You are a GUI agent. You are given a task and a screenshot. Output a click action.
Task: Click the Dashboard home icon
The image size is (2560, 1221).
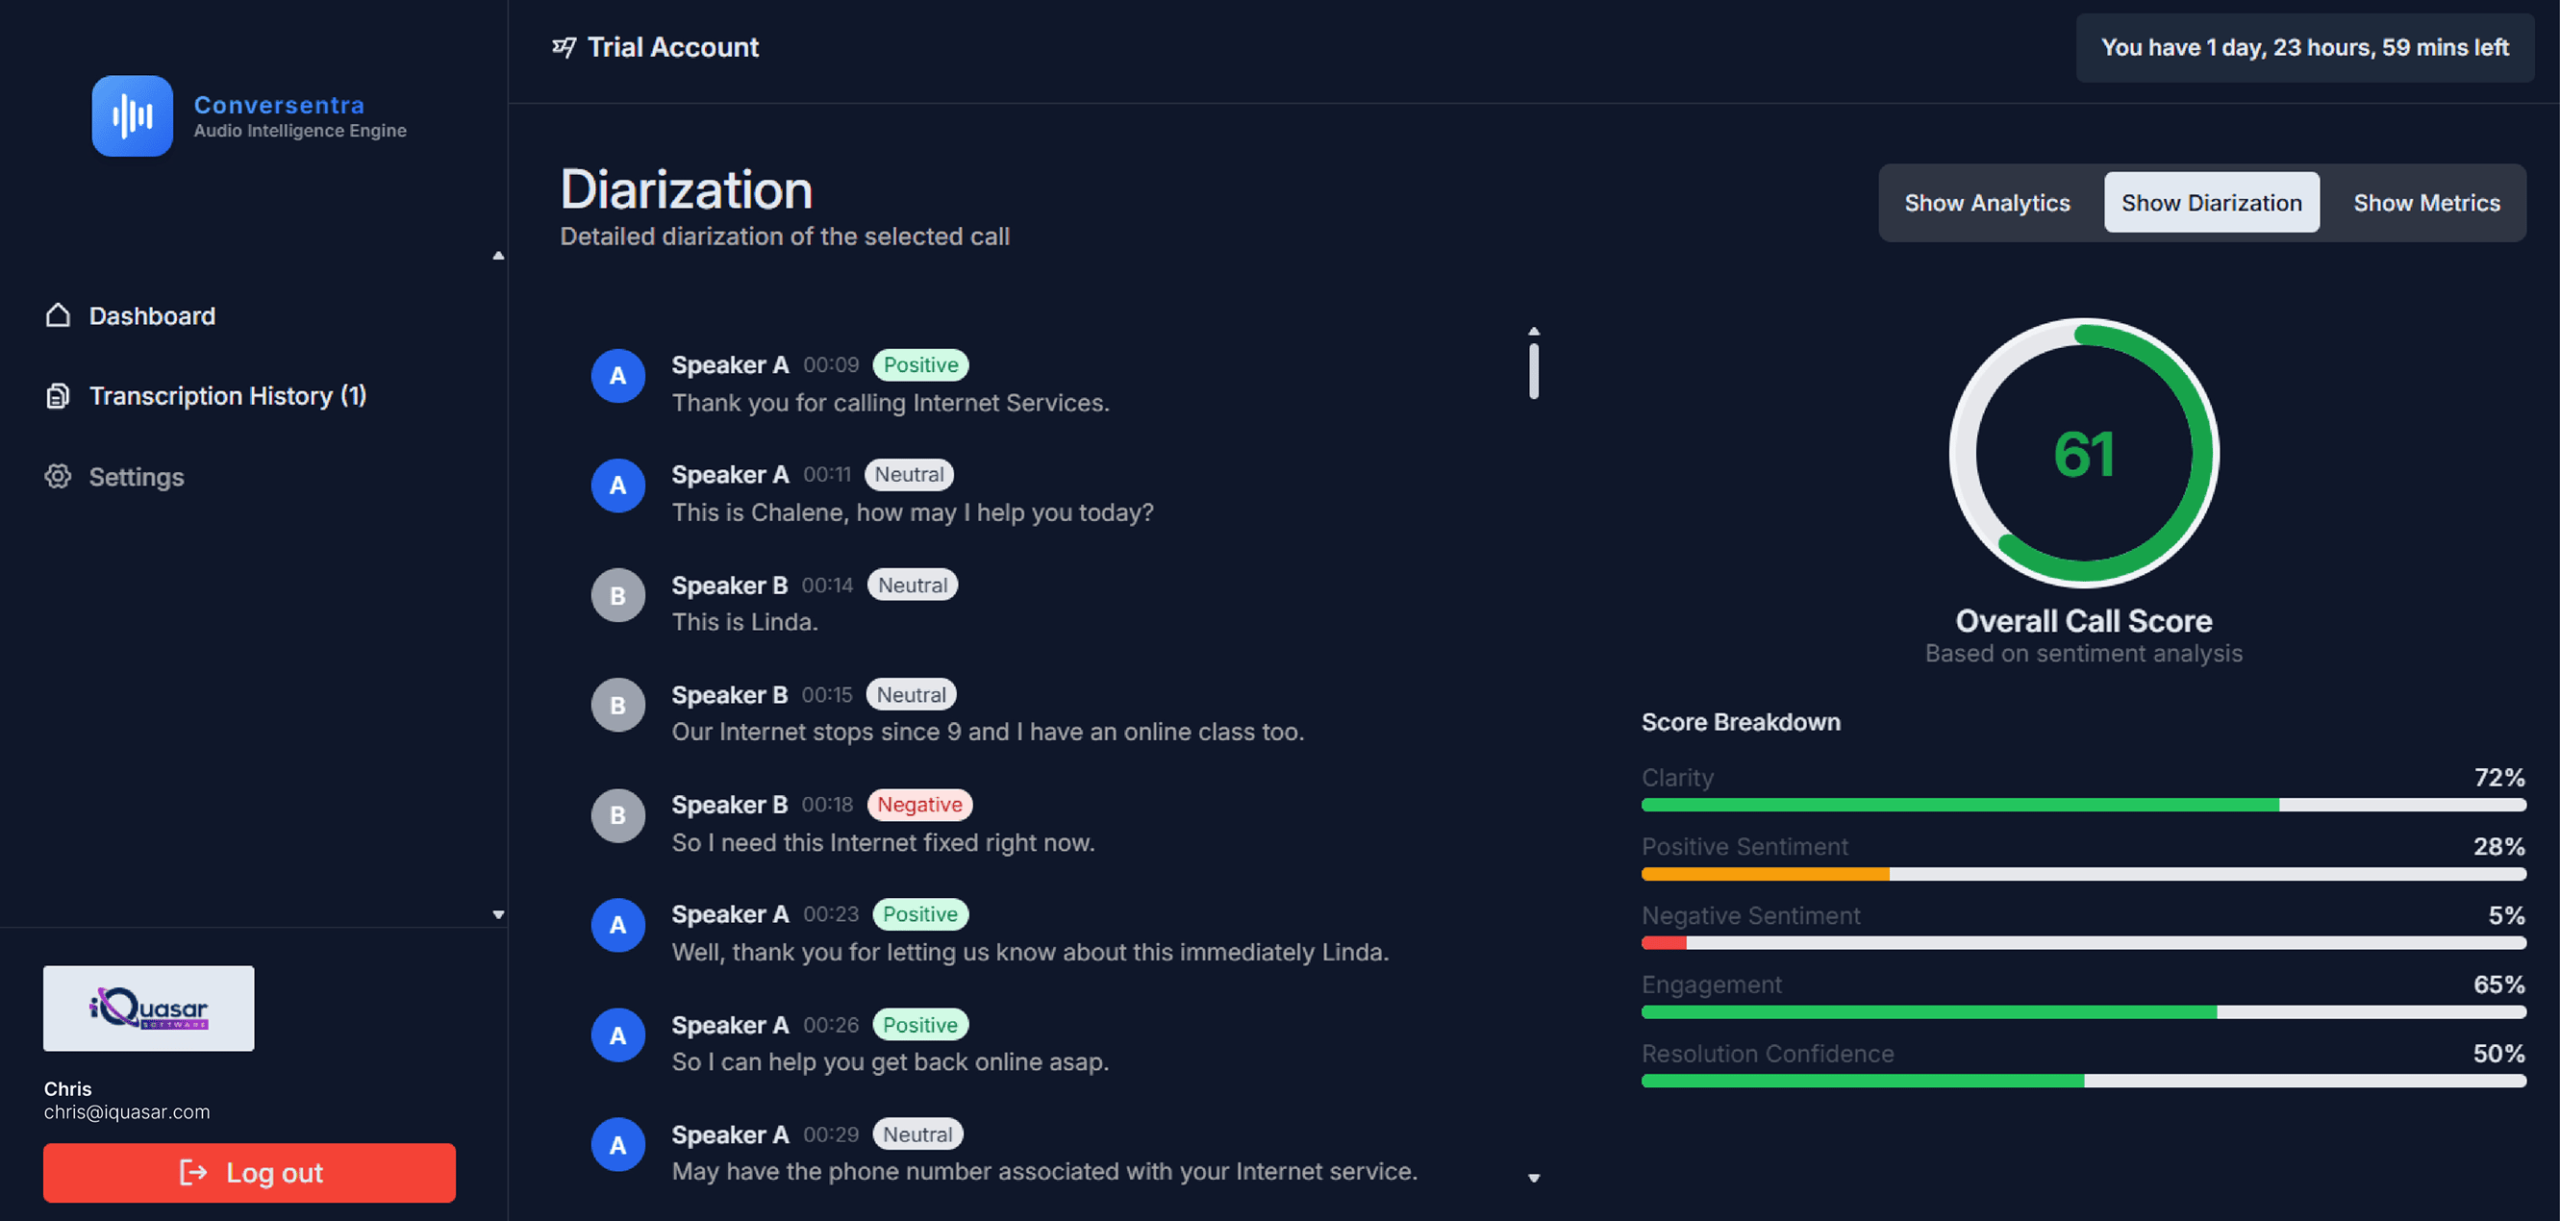click(x=58, y=315)
